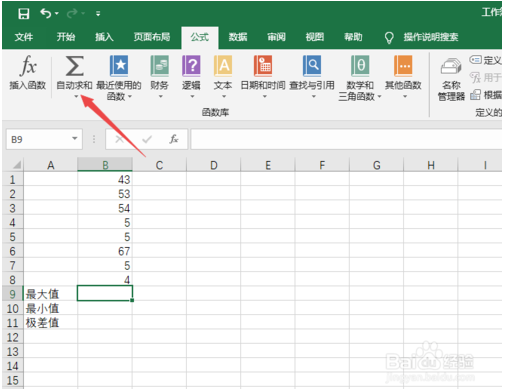Screen dimensions: 506x389
Task: Click into the formula bar input
Action: tap(346, 139)
